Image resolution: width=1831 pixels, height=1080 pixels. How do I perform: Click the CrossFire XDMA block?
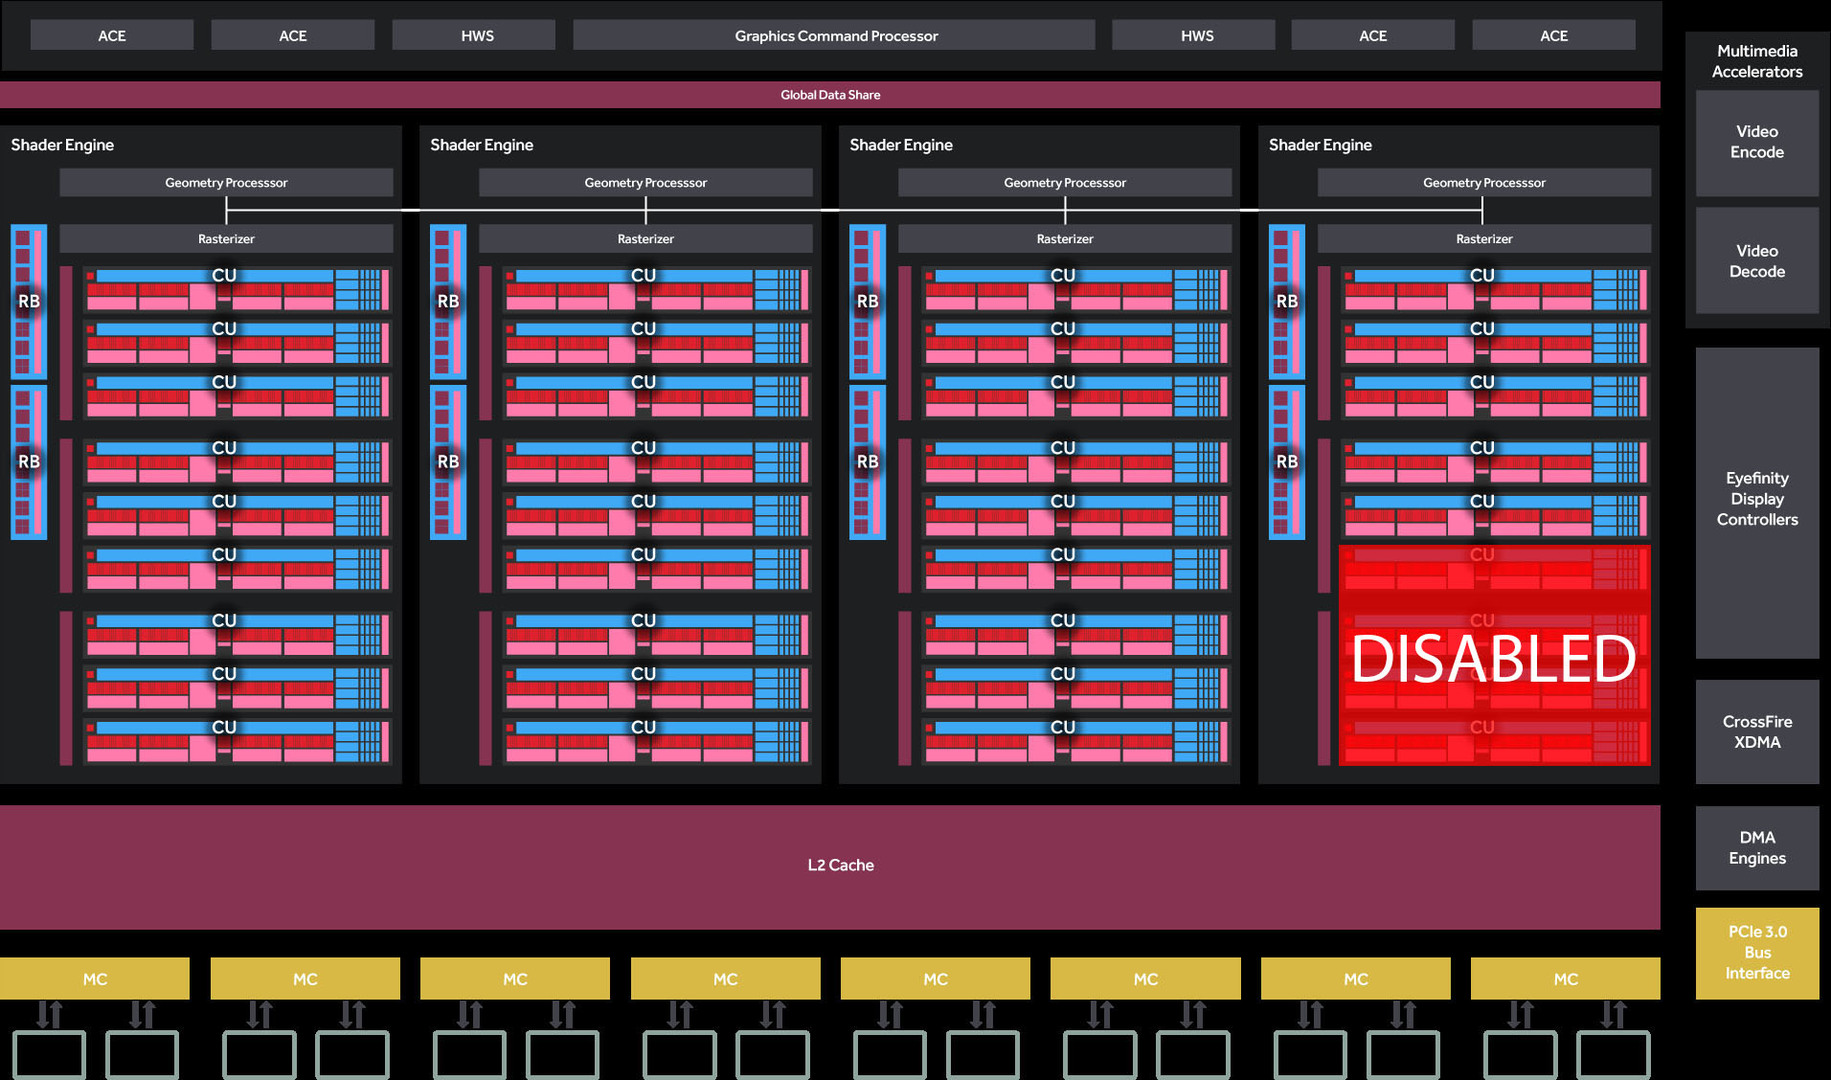1756,732
